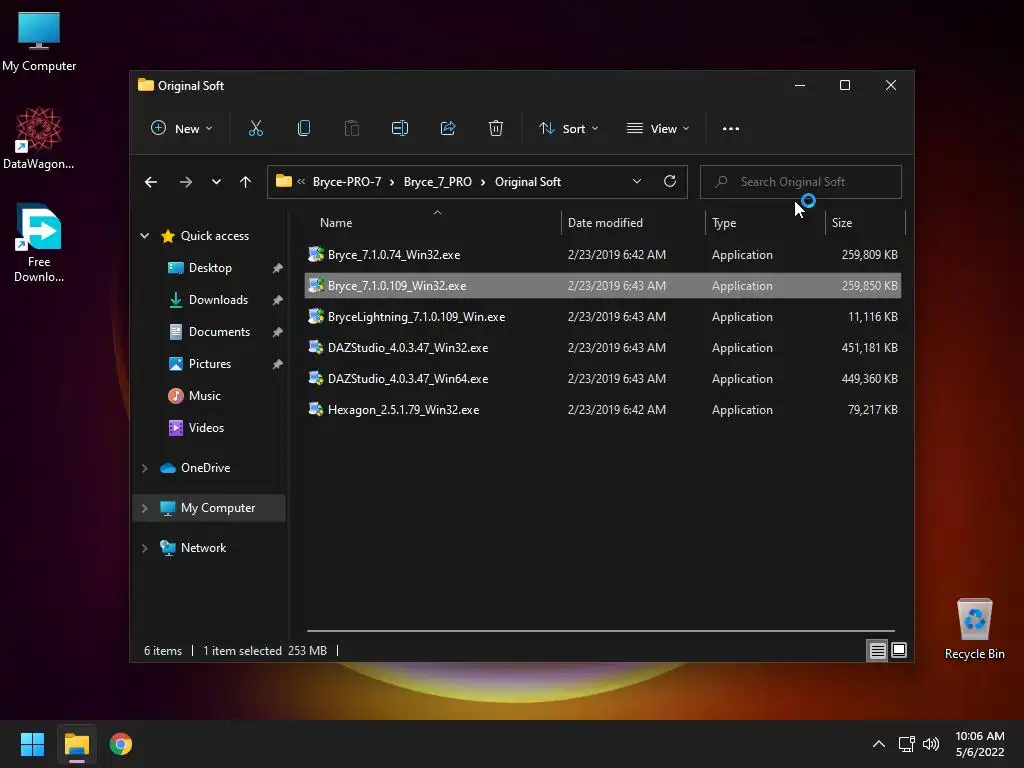Navigate to Bryce_7_PRO breadcrumb
1024x768 pixels.
pos(438,182)
